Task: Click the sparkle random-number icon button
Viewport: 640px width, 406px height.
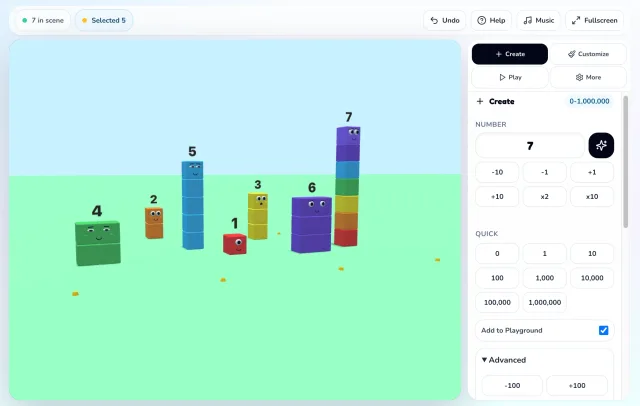Action: (601, 145)
